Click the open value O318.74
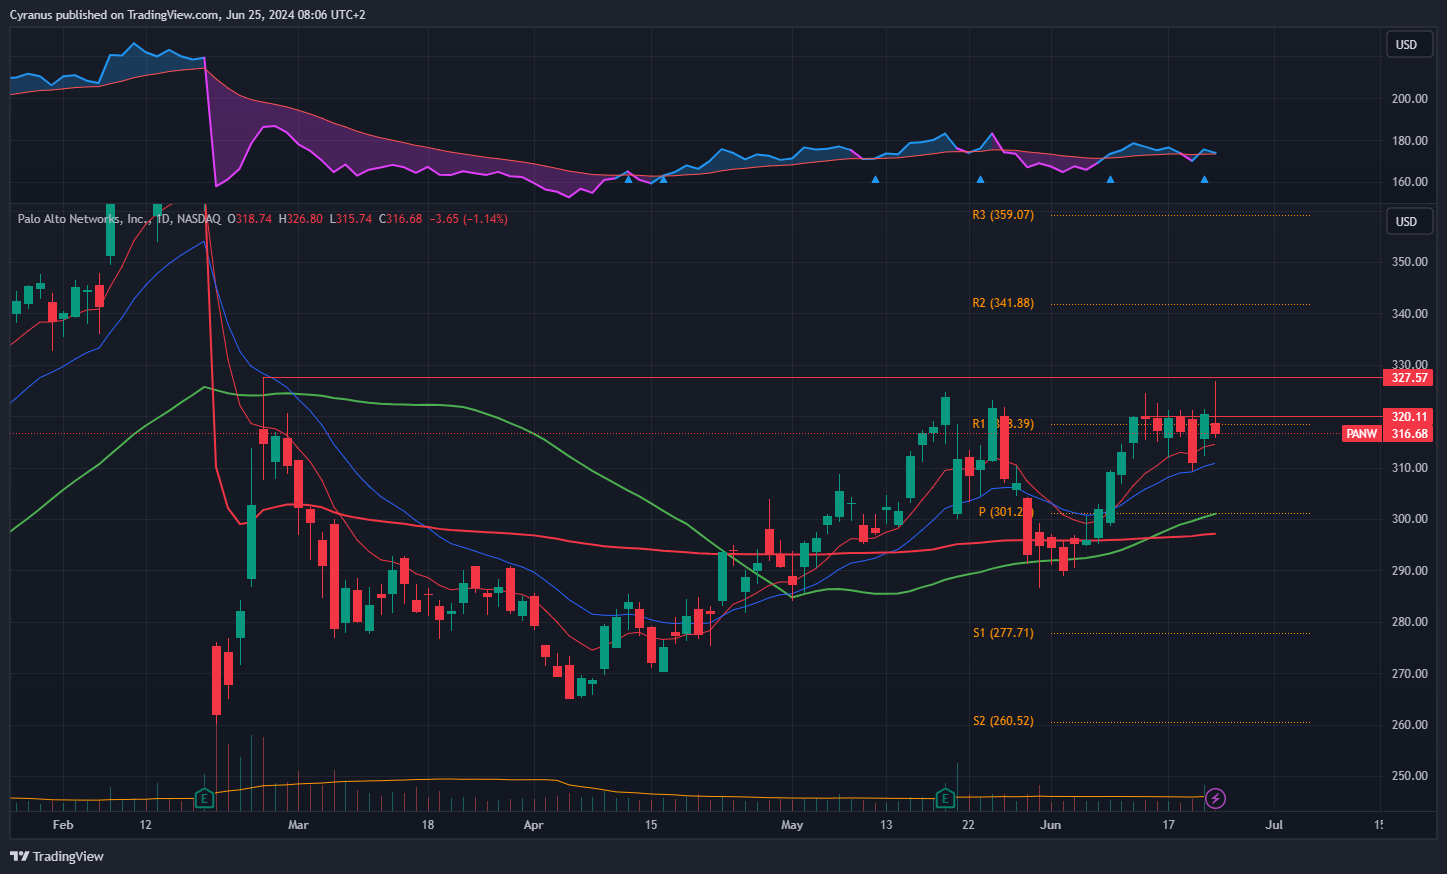The height and width of the screenshot is (874, 1447). click(250, 219)
